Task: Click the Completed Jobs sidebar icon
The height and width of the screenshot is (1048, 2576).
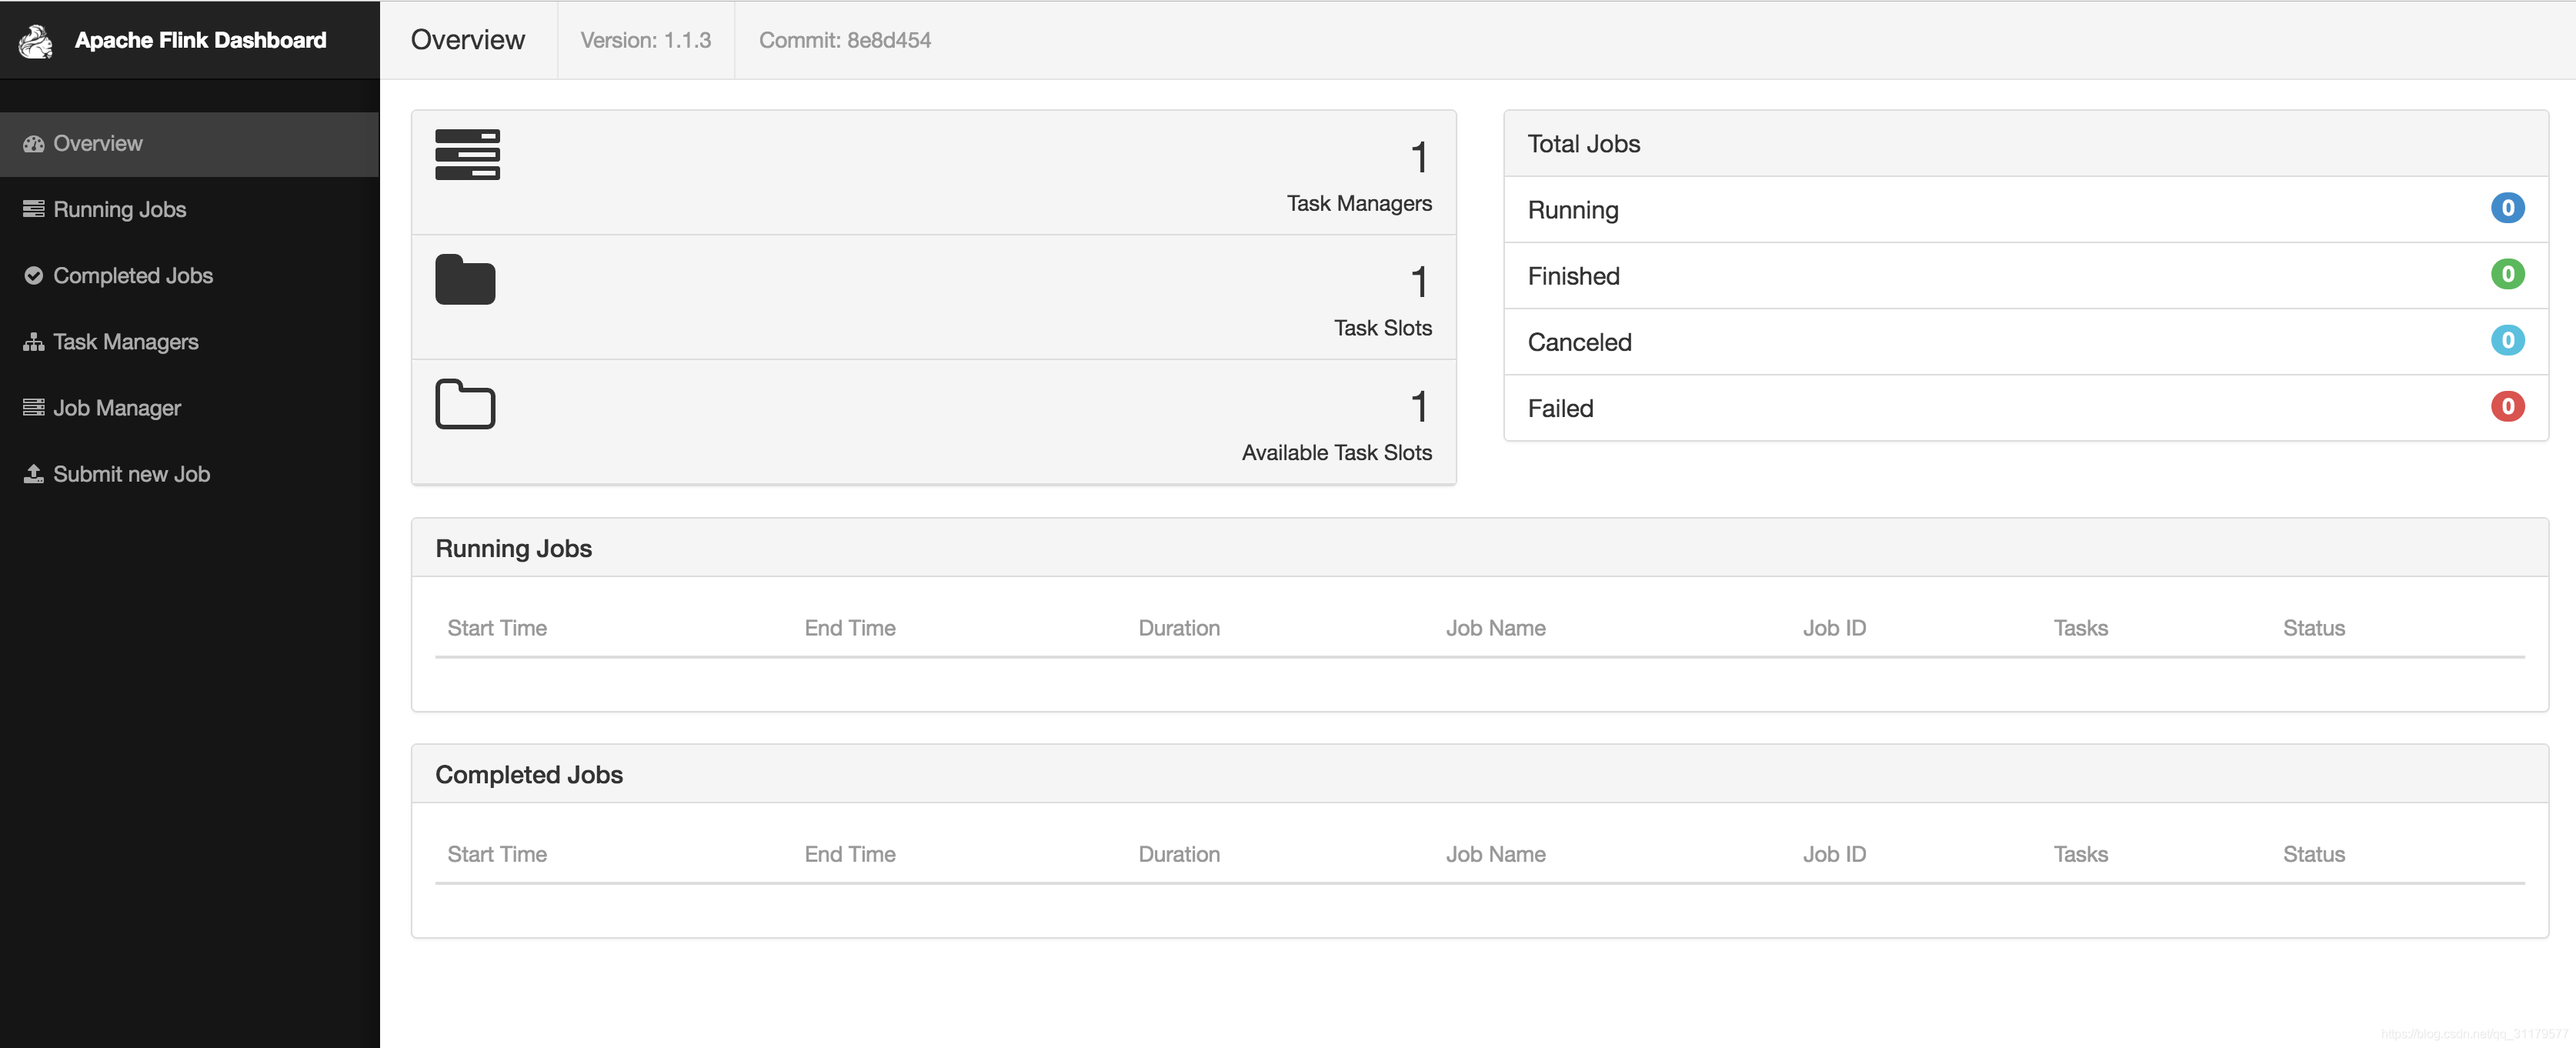Action: tap(33, 275)
